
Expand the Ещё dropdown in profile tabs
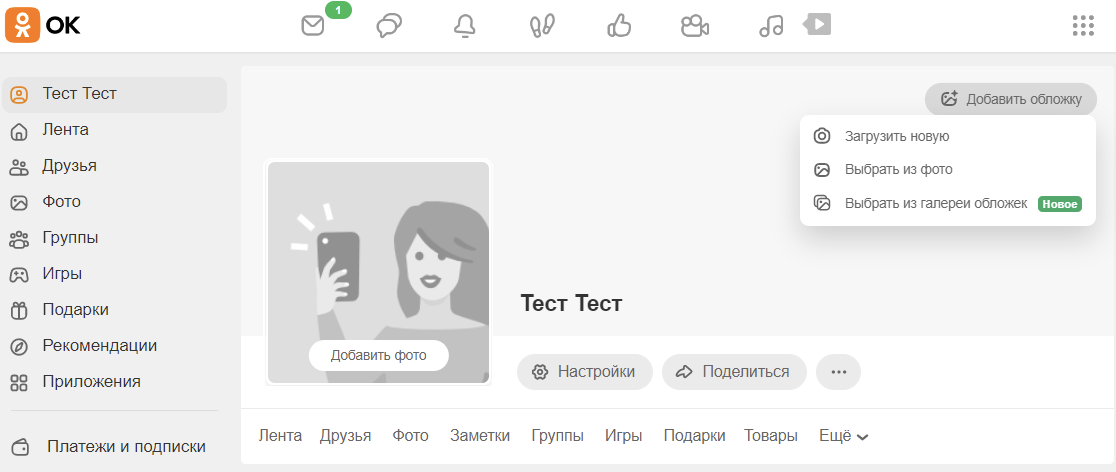pos(843,436)
